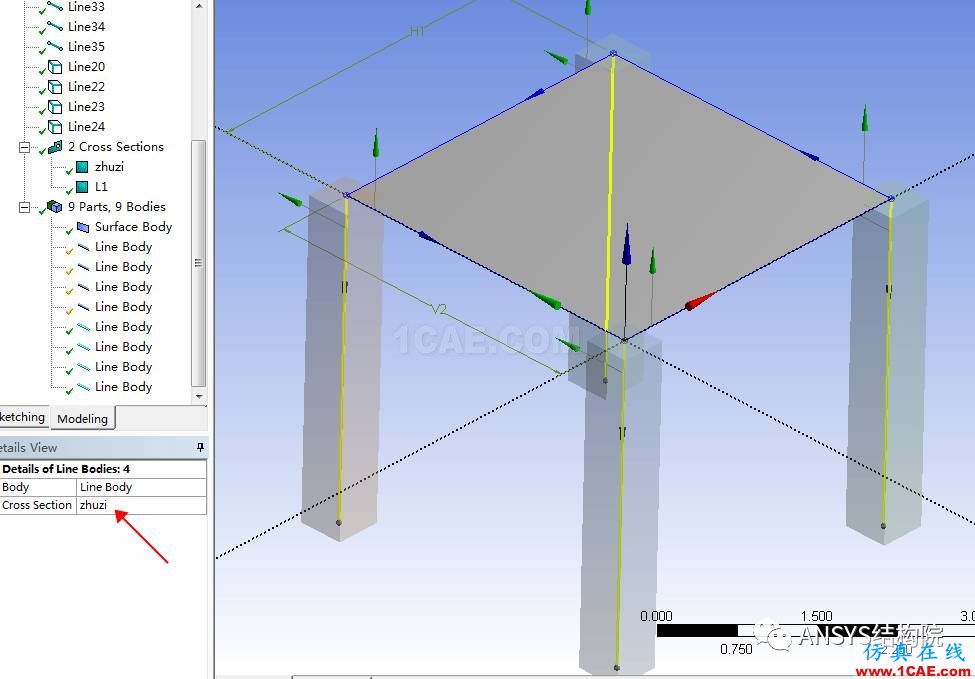Click the L1 cross section icon
975x679 pixels.
point(81,187)
